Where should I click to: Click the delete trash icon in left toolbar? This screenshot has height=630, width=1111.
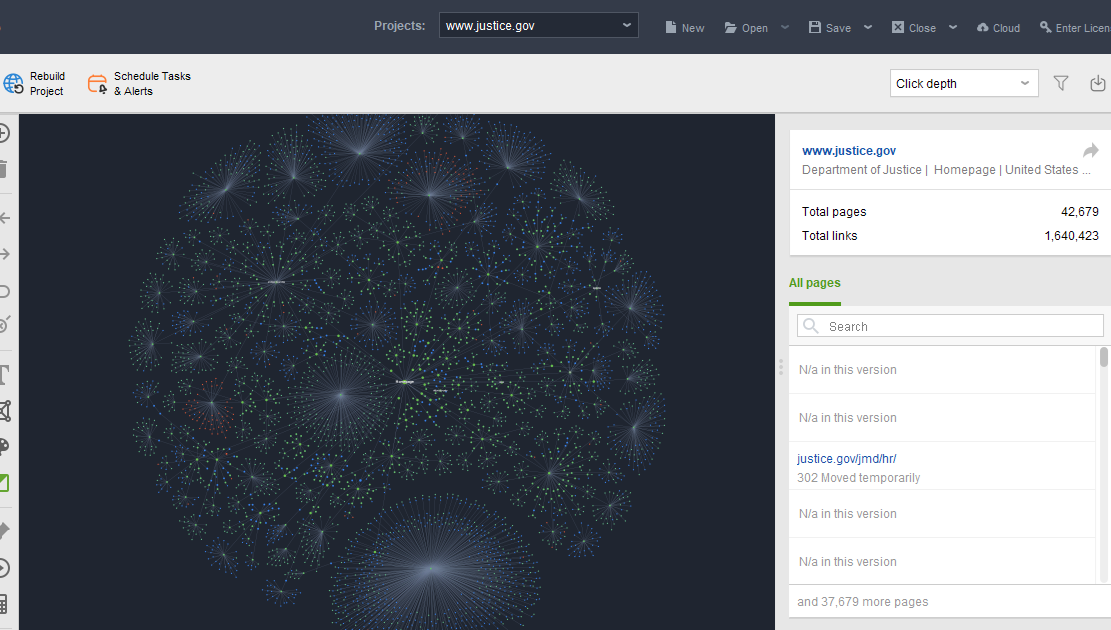point(4,169)
